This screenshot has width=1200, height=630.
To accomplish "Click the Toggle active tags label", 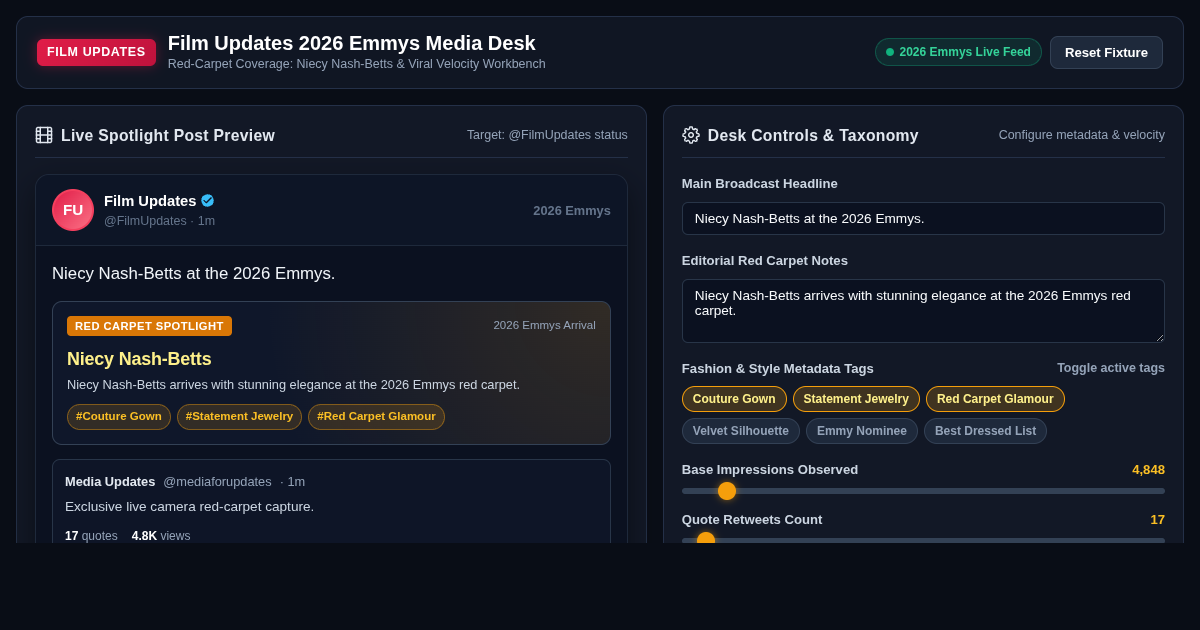I will [1111, 368].
